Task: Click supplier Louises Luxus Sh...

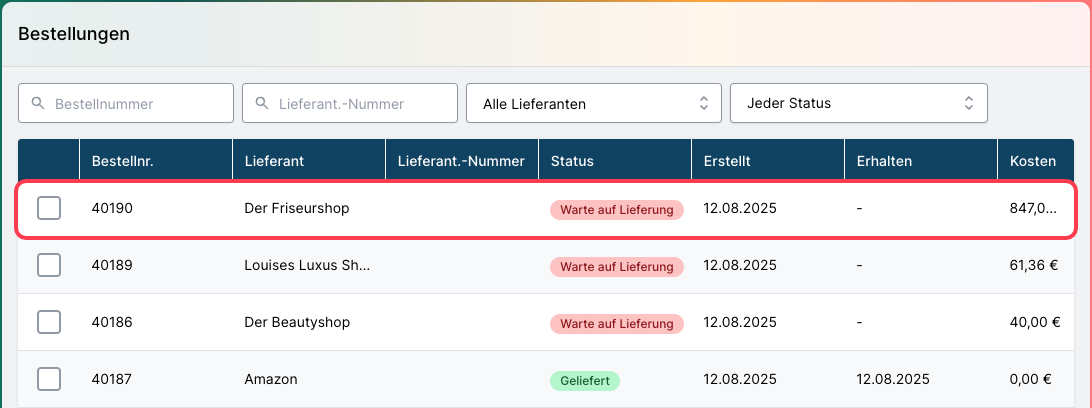Action: point(307,265)
